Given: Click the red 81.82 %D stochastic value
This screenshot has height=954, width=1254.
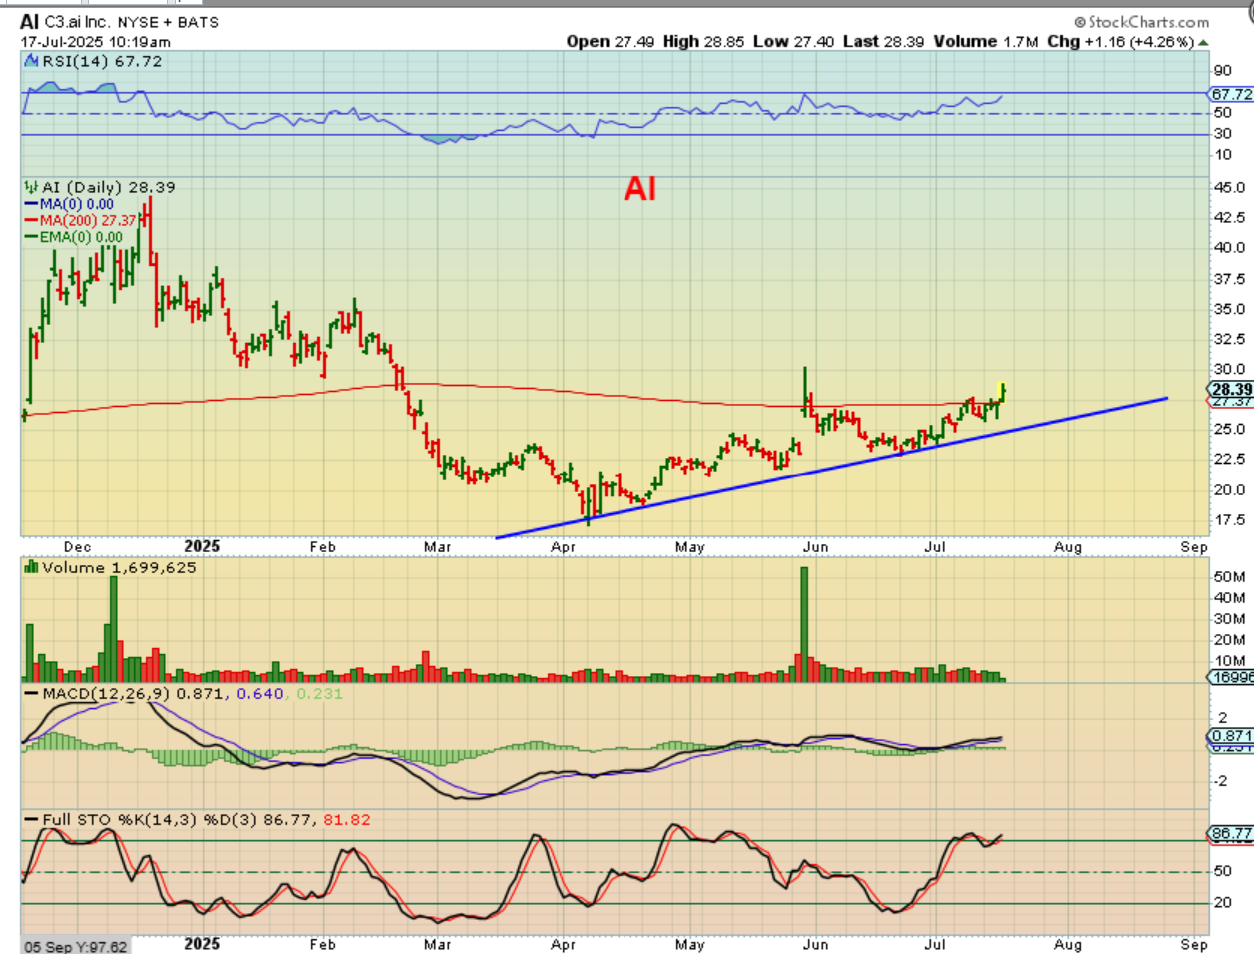Looking at the screenshot, I should pyautogui.click(x=347, y=819).
